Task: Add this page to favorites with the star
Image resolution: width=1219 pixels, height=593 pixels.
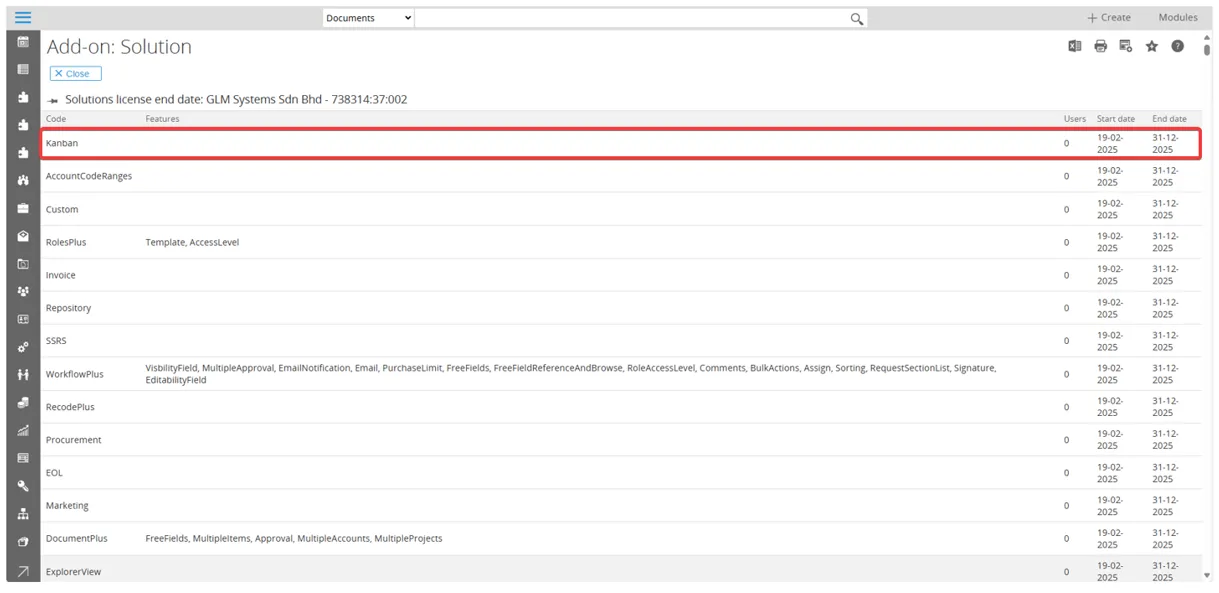Action: pos(1151,46)
